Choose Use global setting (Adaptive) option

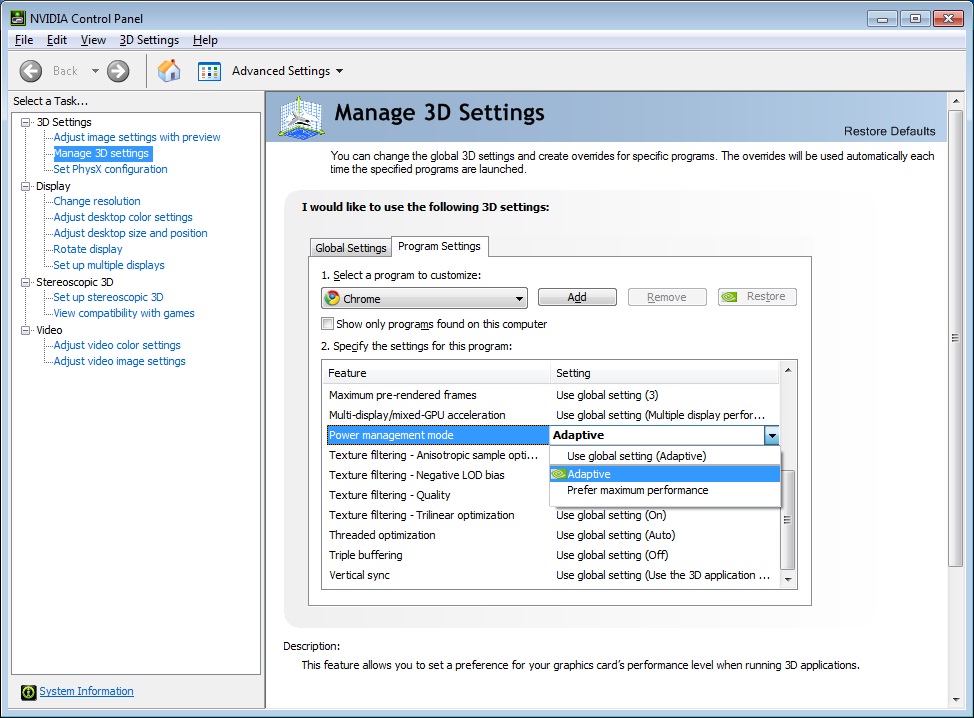pyautogui.click(x=665, y=456)
